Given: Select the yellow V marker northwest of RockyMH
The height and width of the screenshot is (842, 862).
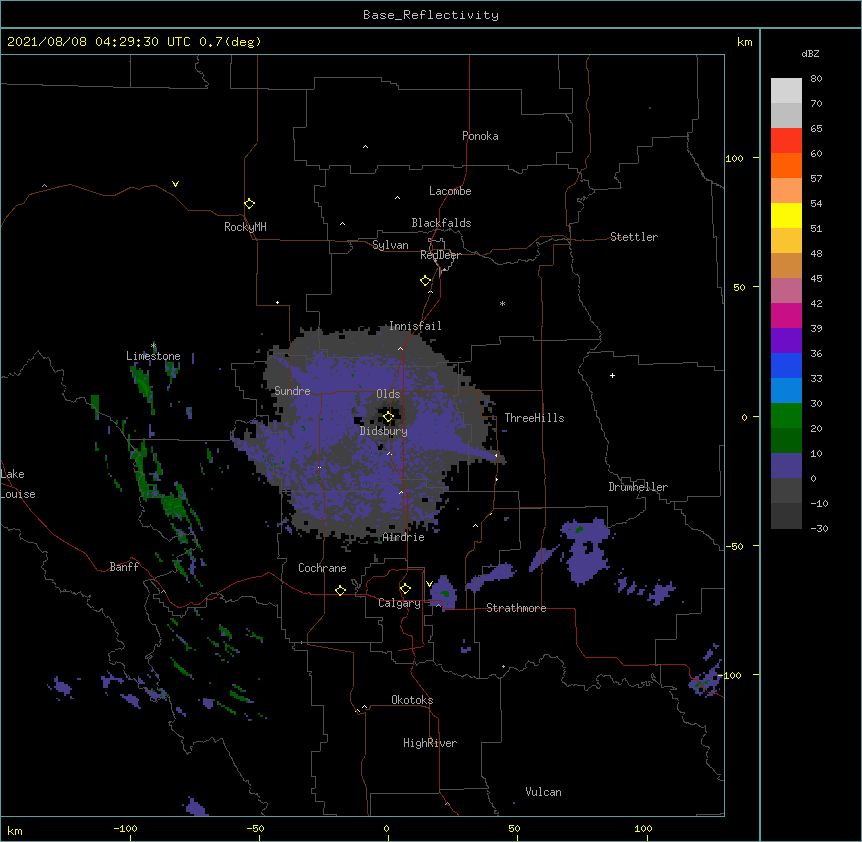Looking at the screenshot, I should [175, 184].
